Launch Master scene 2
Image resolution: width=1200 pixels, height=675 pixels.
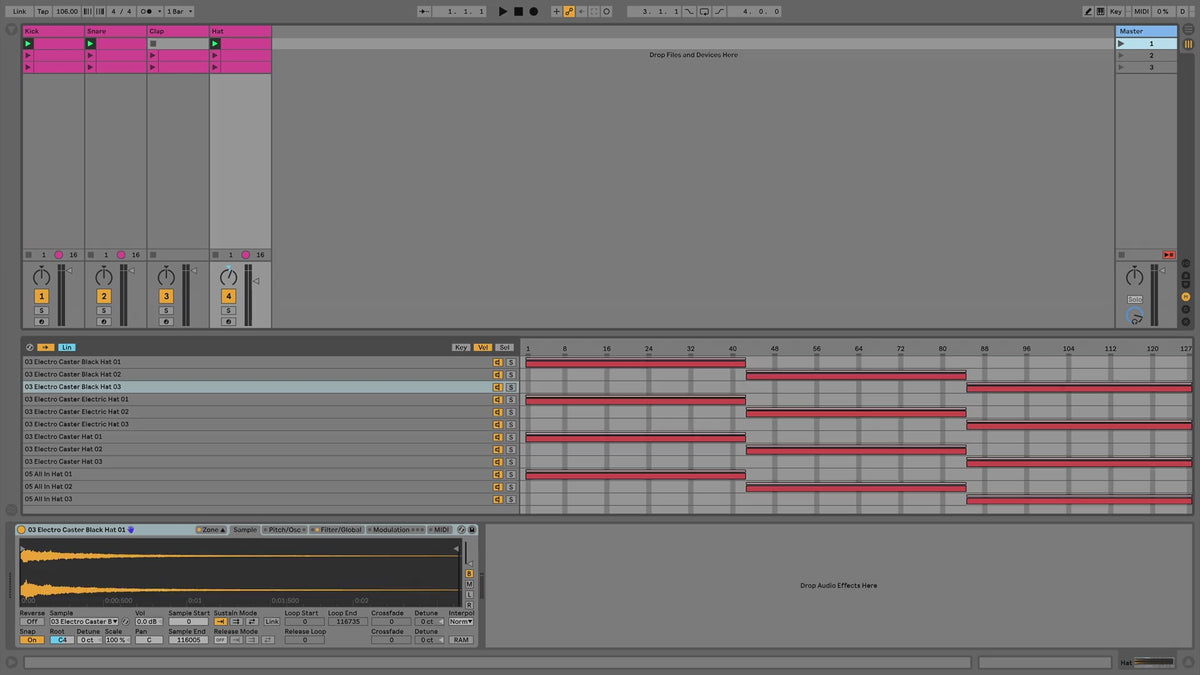pyautogui.click(x=1121, y=56)
